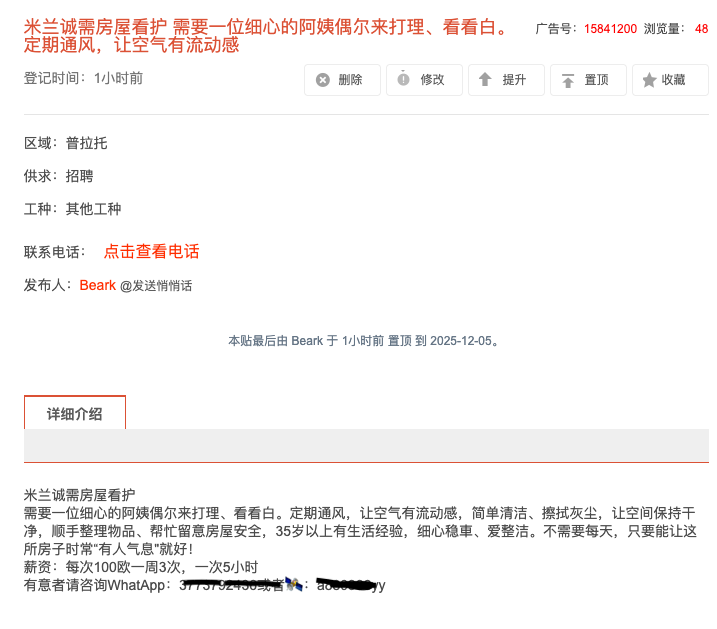717x629 pixels.
Task: Click the emoji icon in the WhatsApp line
Action: coord(294,583)
